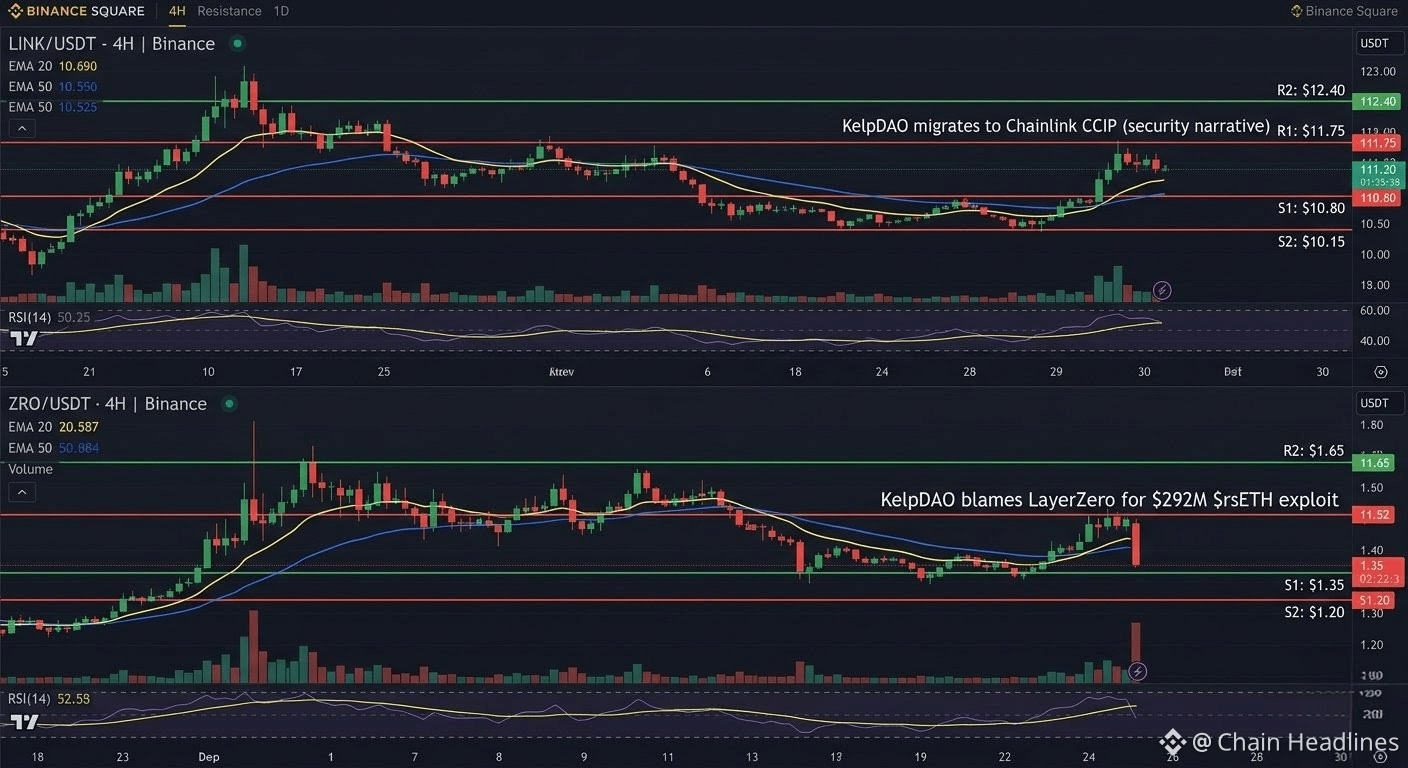Screen dimensions: 1408x768
Task: Click the red 111.75 price label
Action: [1376, 144]
